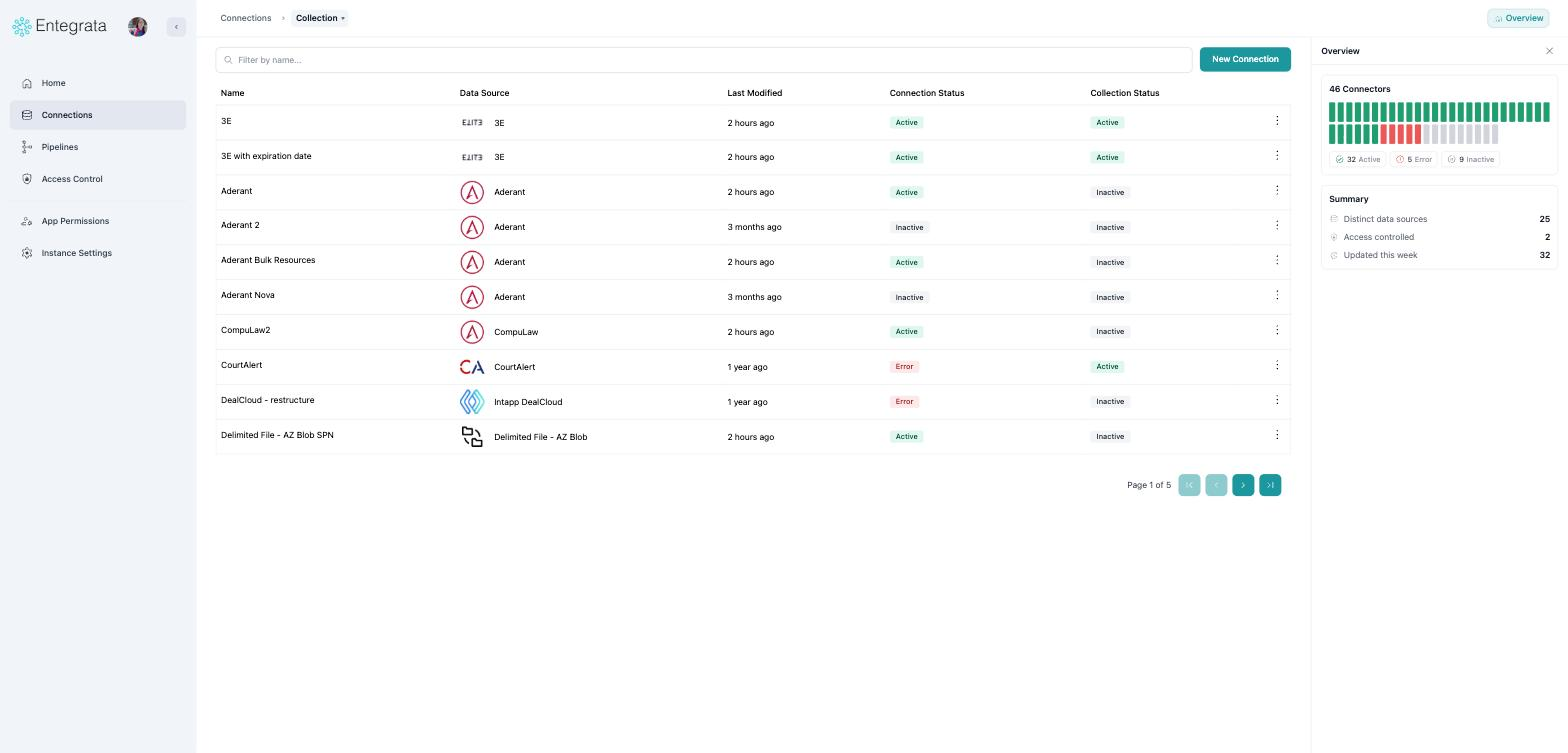Click the CompuLaw data source logo
Image resolution: width=1568 pixels, height=753 pixels.
(x=472, y=332)
